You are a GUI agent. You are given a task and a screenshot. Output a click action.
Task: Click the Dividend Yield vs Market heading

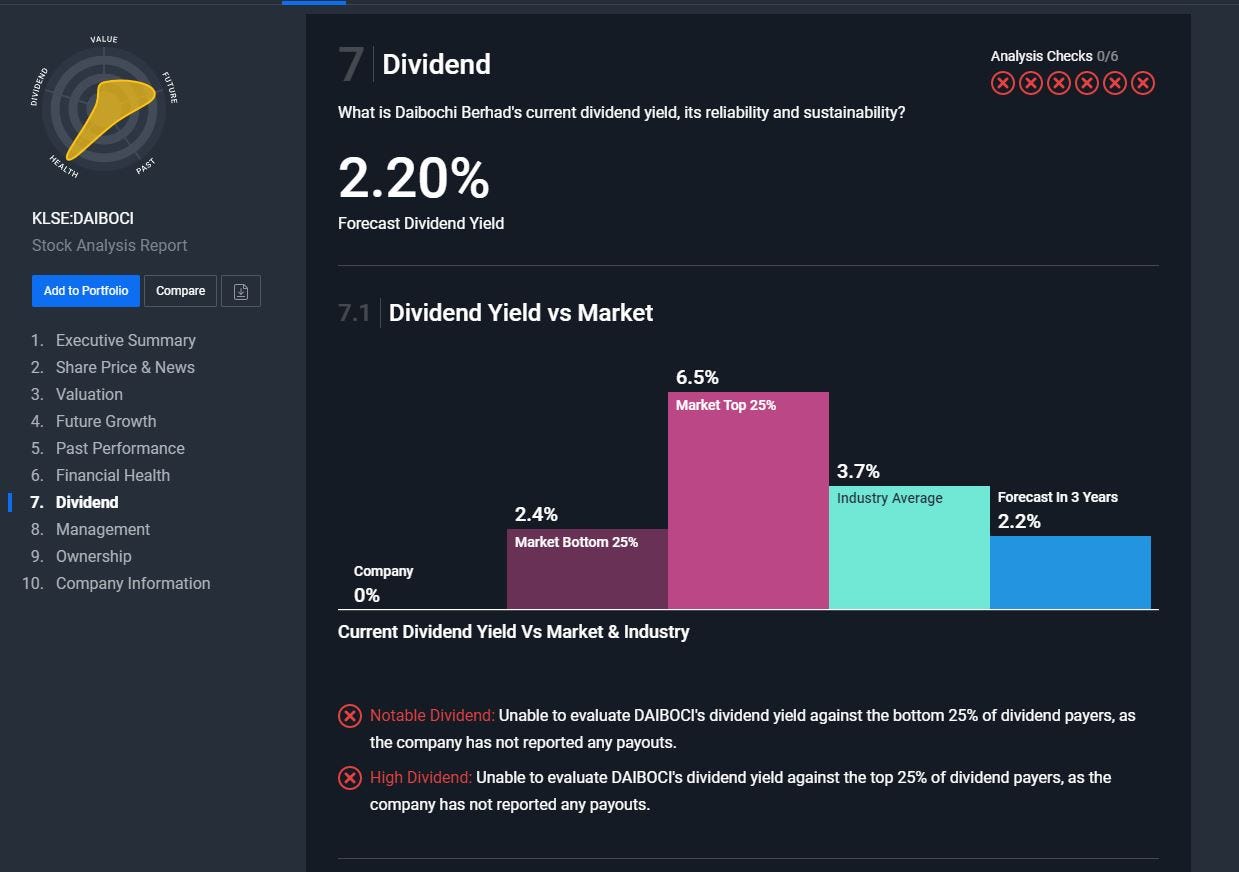(521, 313)
